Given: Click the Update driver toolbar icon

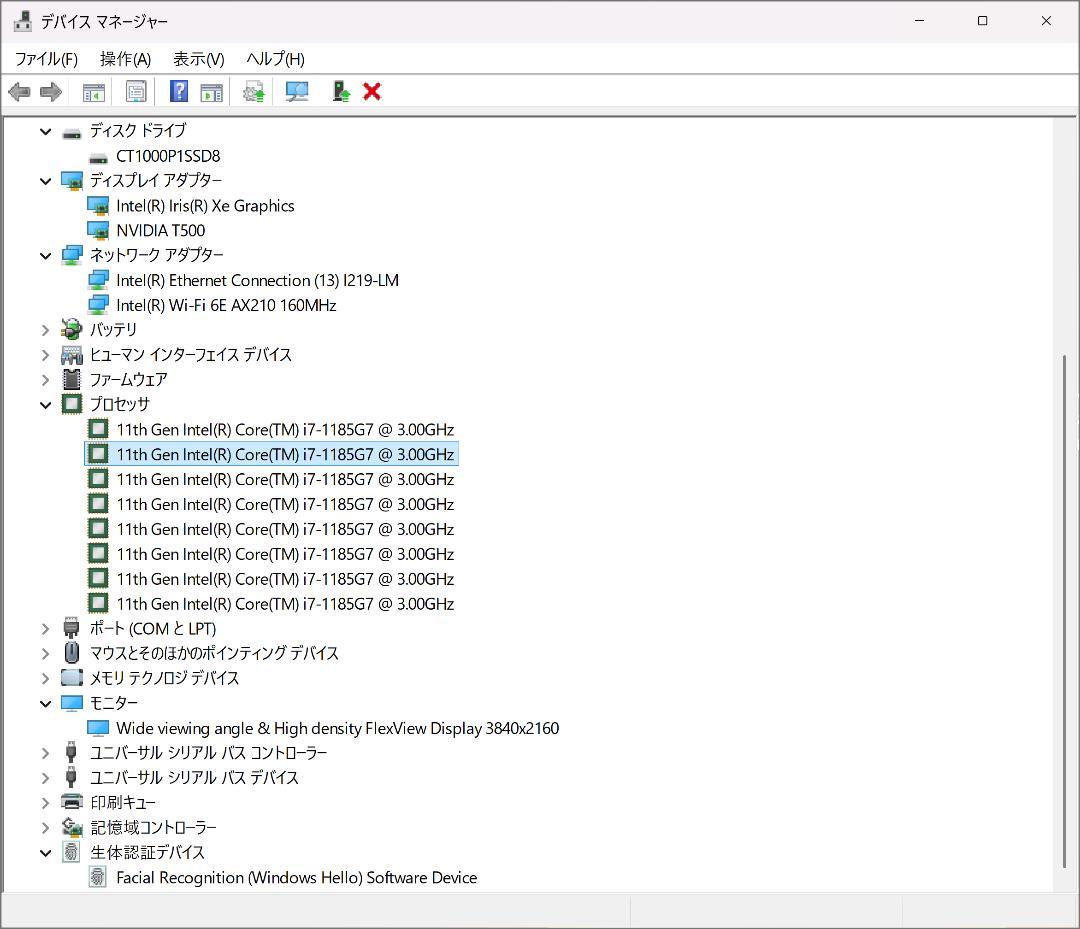Looking at the screenshot, I should (x=253, y=91).
